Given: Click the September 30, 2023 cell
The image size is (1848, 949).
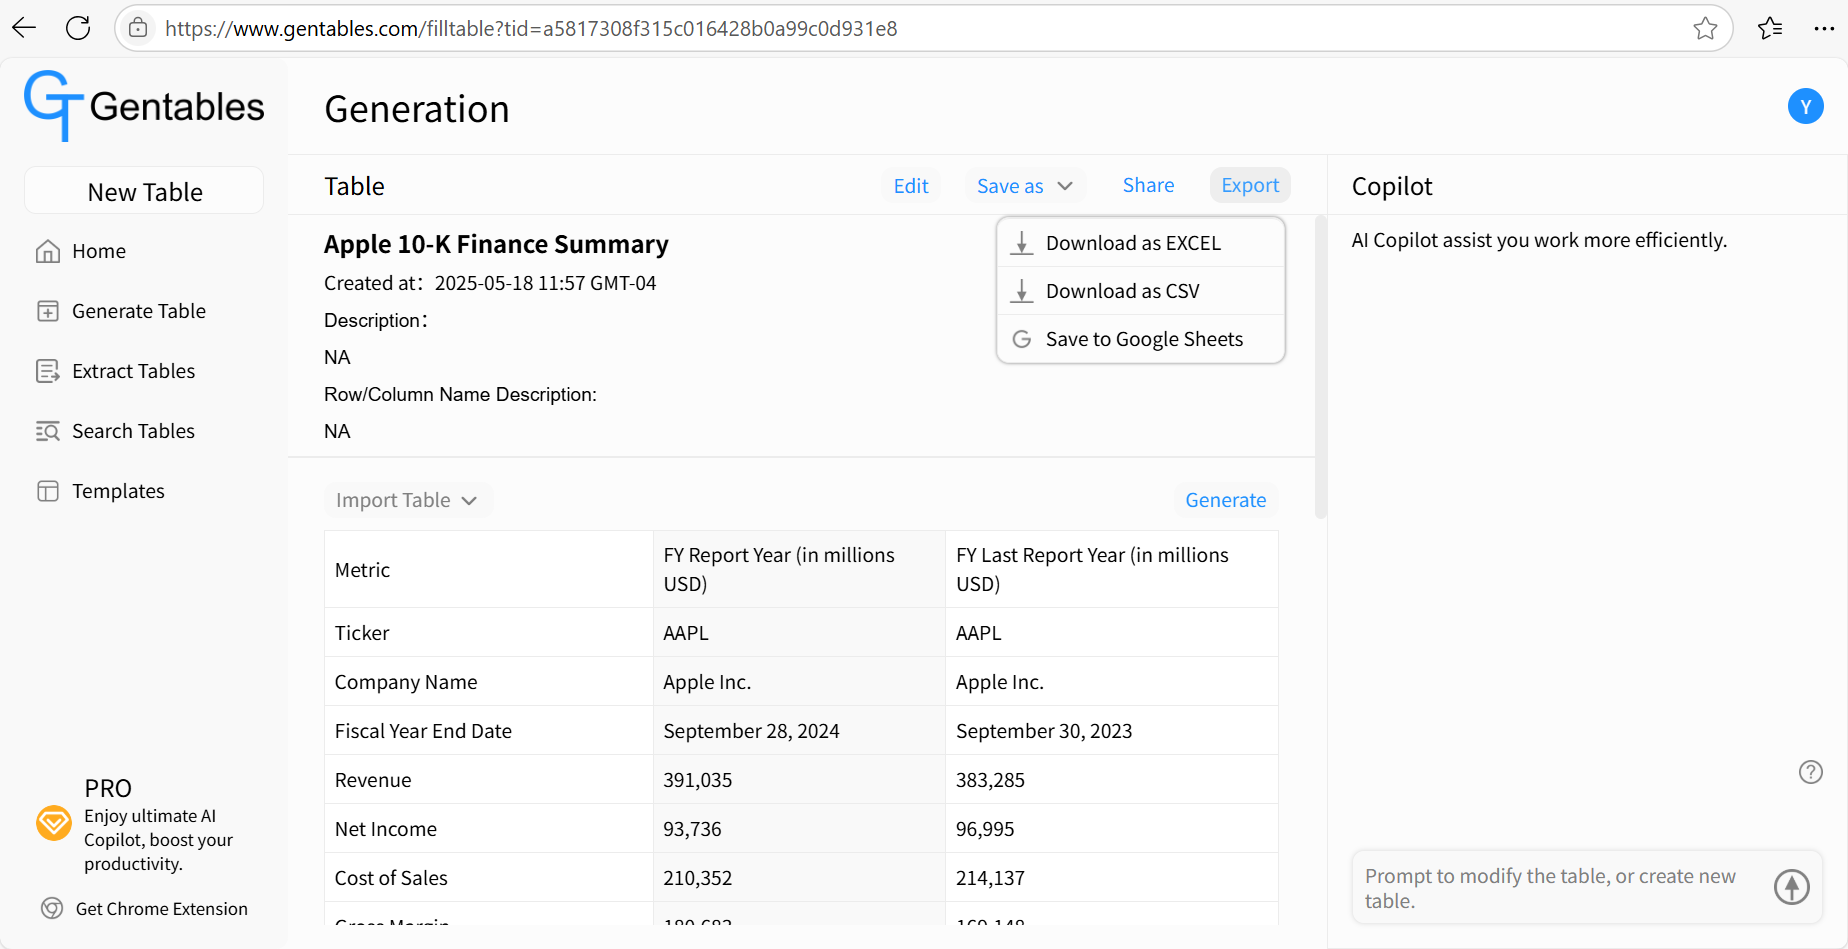Looking at the screenshot, I should pyautogui.click(x=1111, y=731).
